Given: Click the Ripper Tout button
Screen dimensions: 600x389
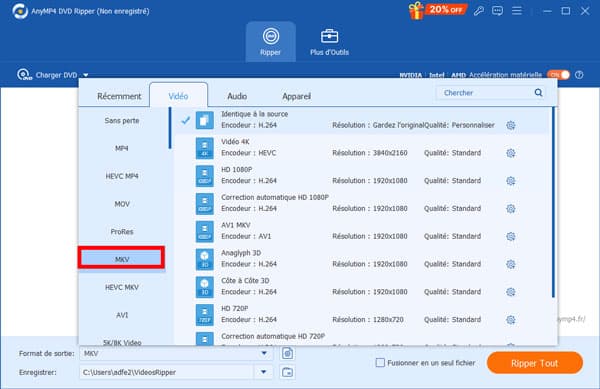Looking at the screenshot, I should pyautogui.click(x=535, y=363).
